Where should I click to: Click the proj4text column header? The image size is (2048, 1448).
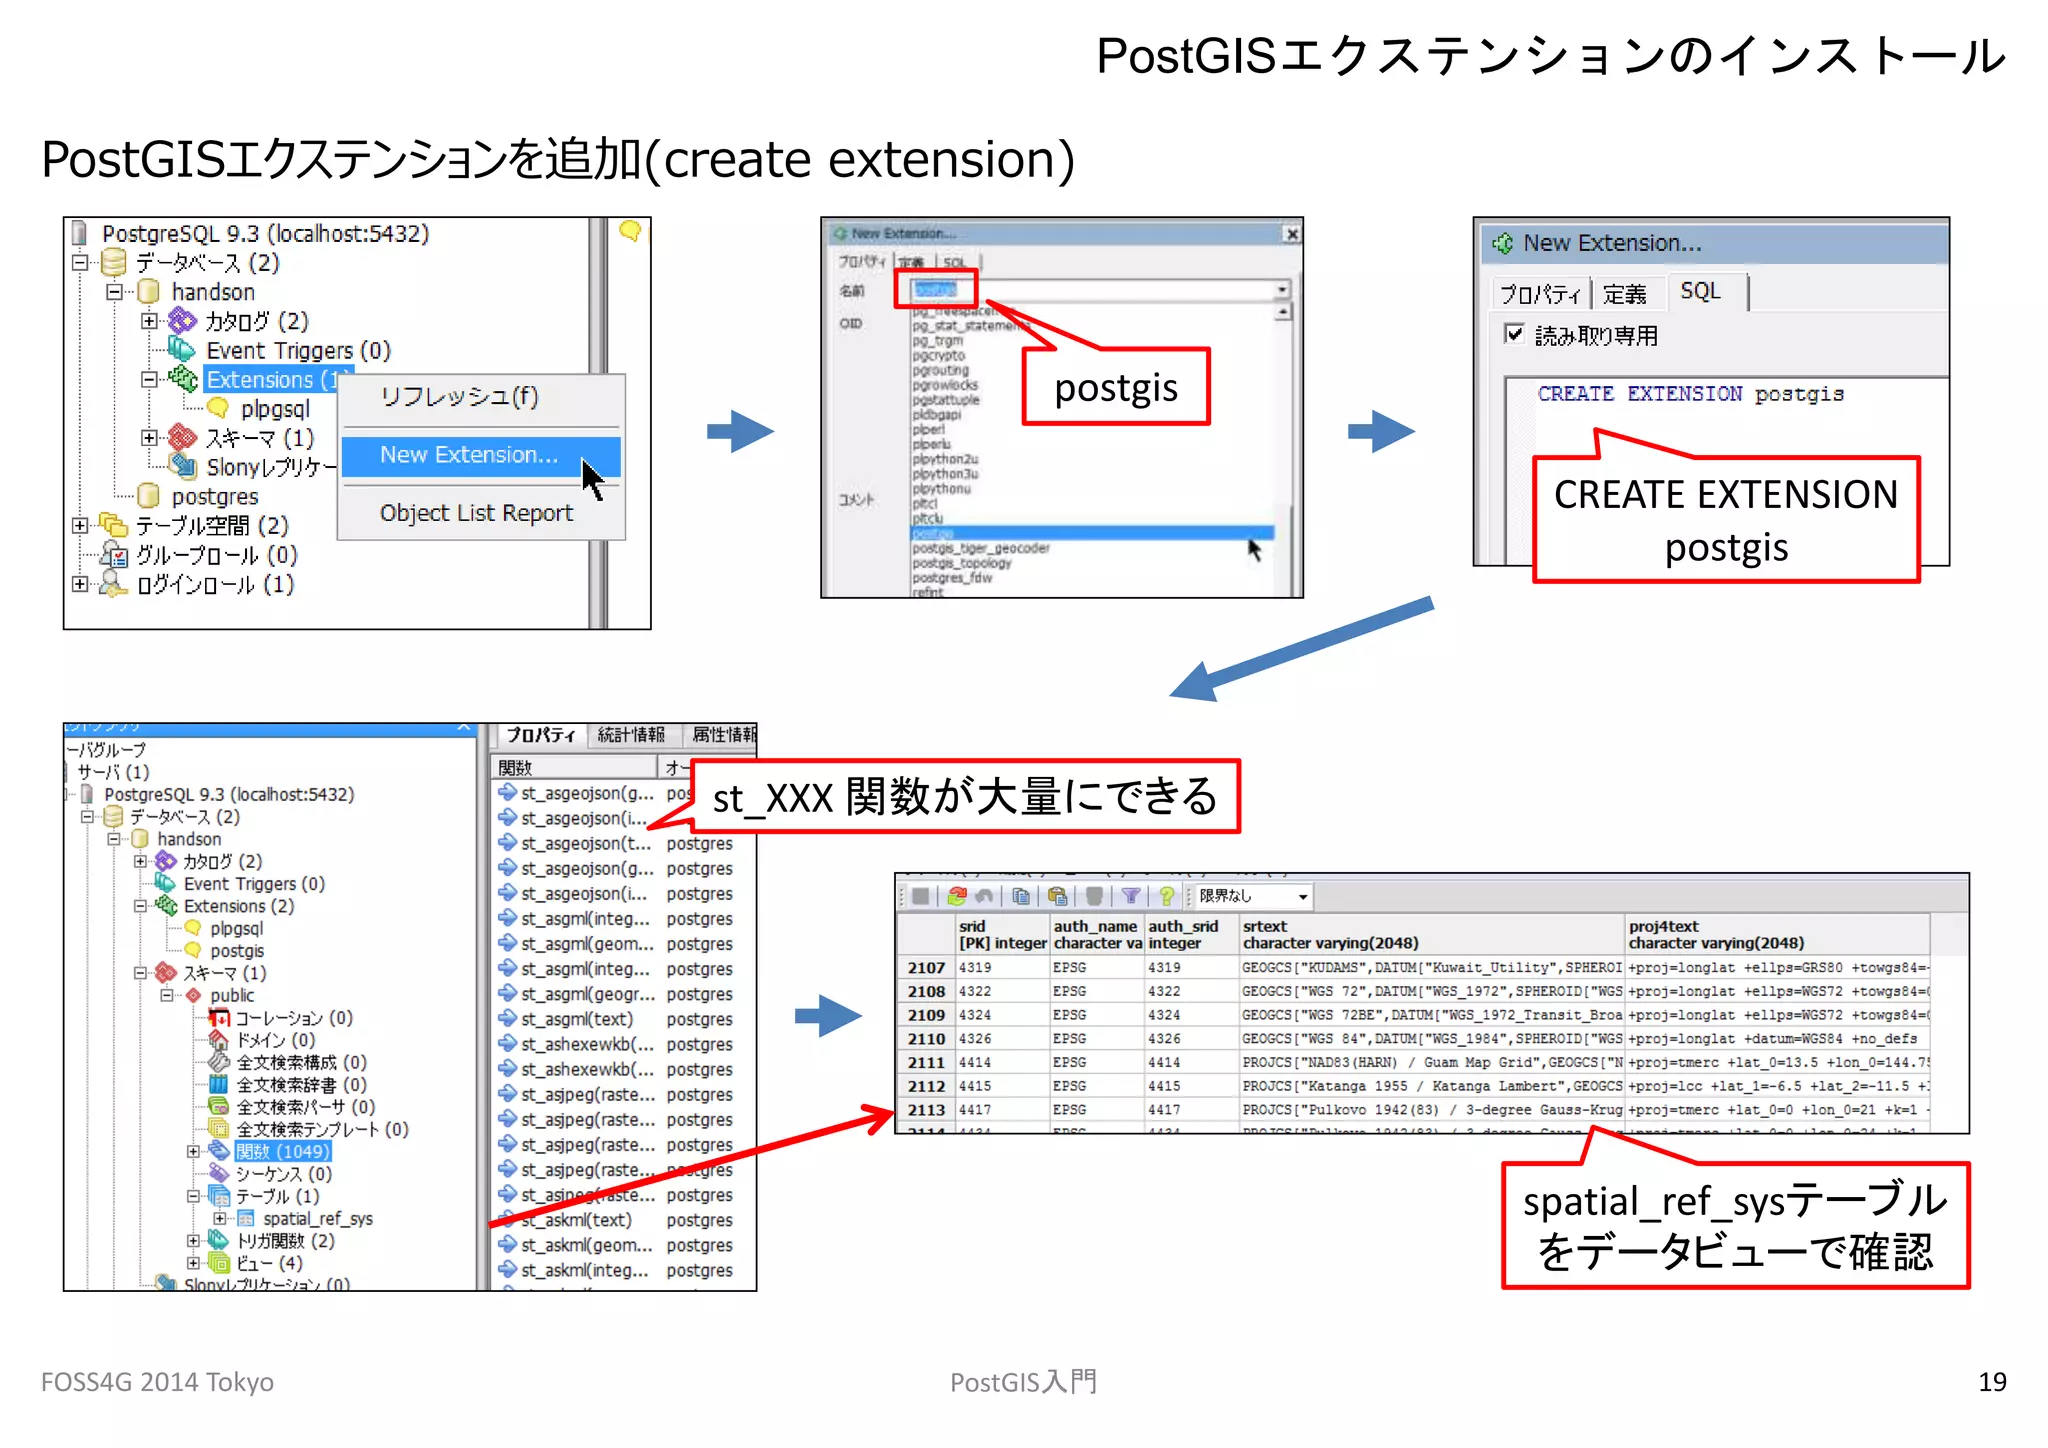point(1776,934)
